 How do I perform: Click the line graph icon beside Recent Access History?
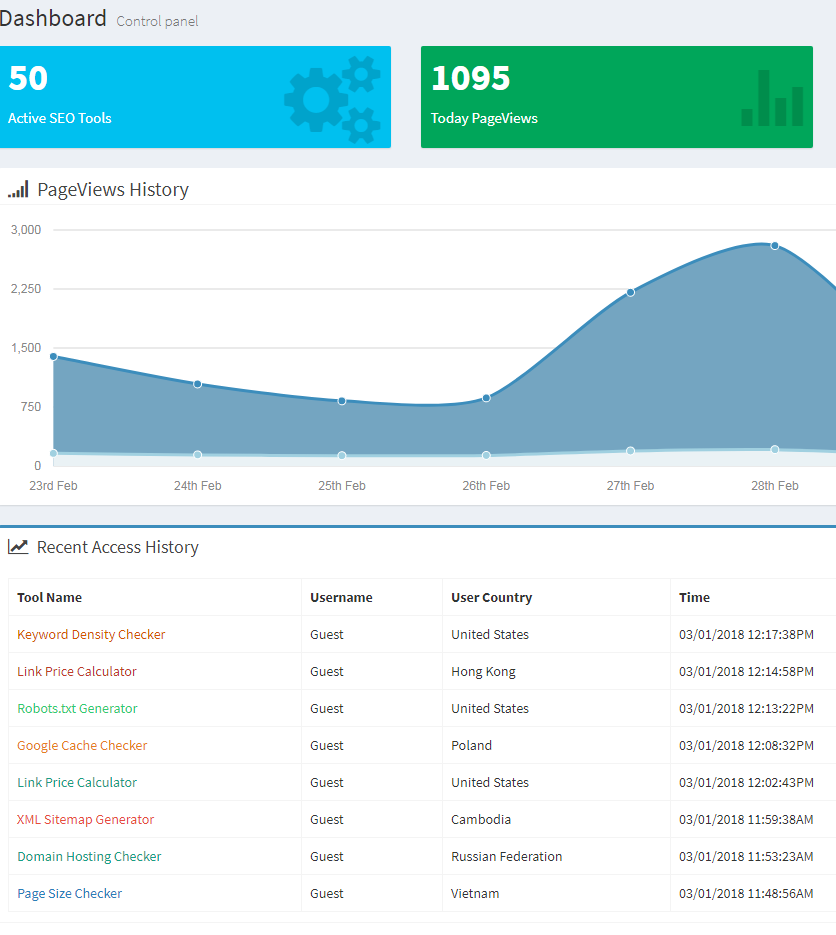pyautogui.click(x=20, y=546)
